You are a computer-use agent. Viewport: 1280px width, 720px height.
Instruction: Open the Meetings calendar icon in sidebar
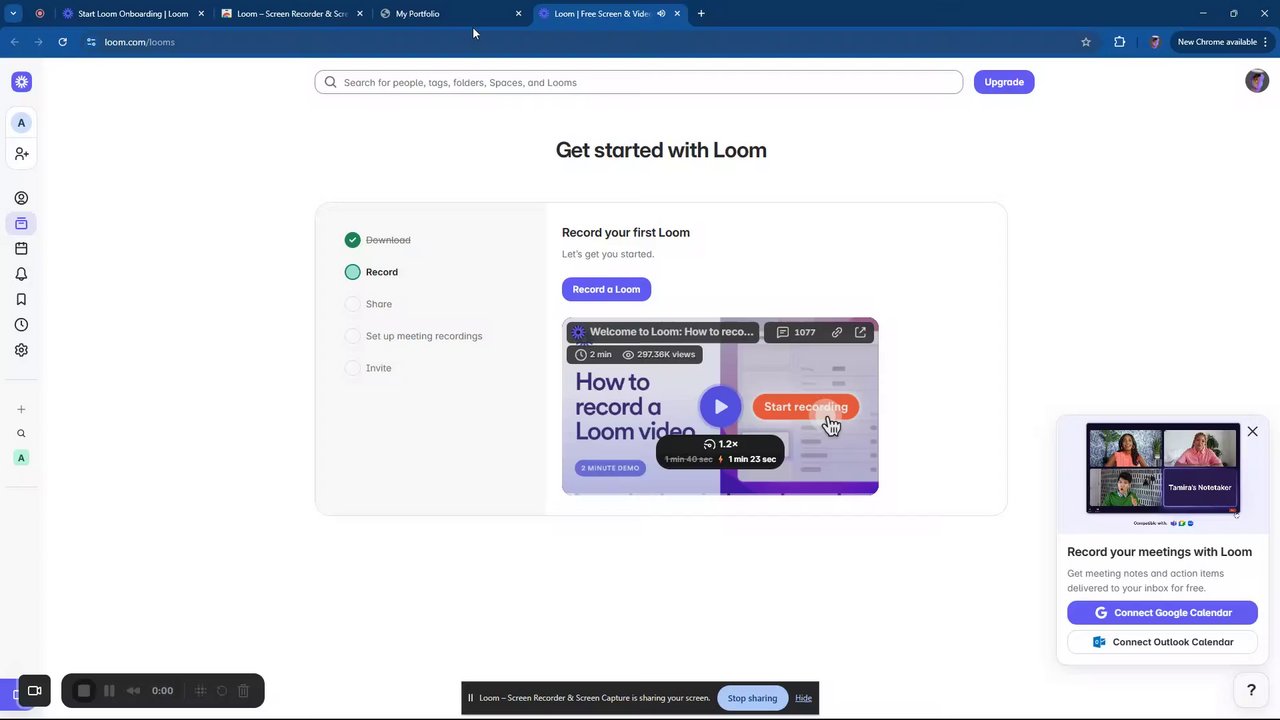click(x=21, y=249)
